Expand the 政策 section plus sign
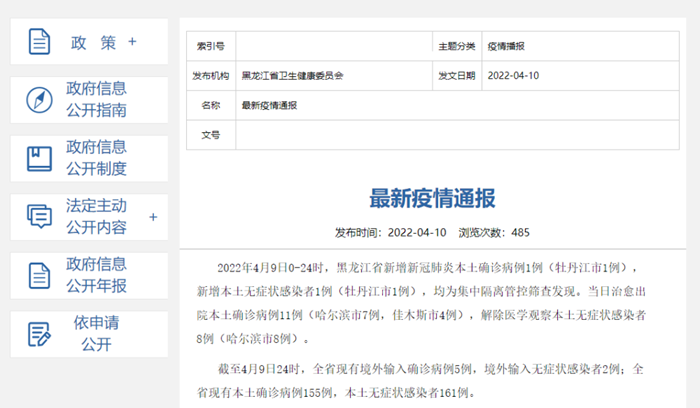Viewport: 700px width, 408px height. point(132,42)
